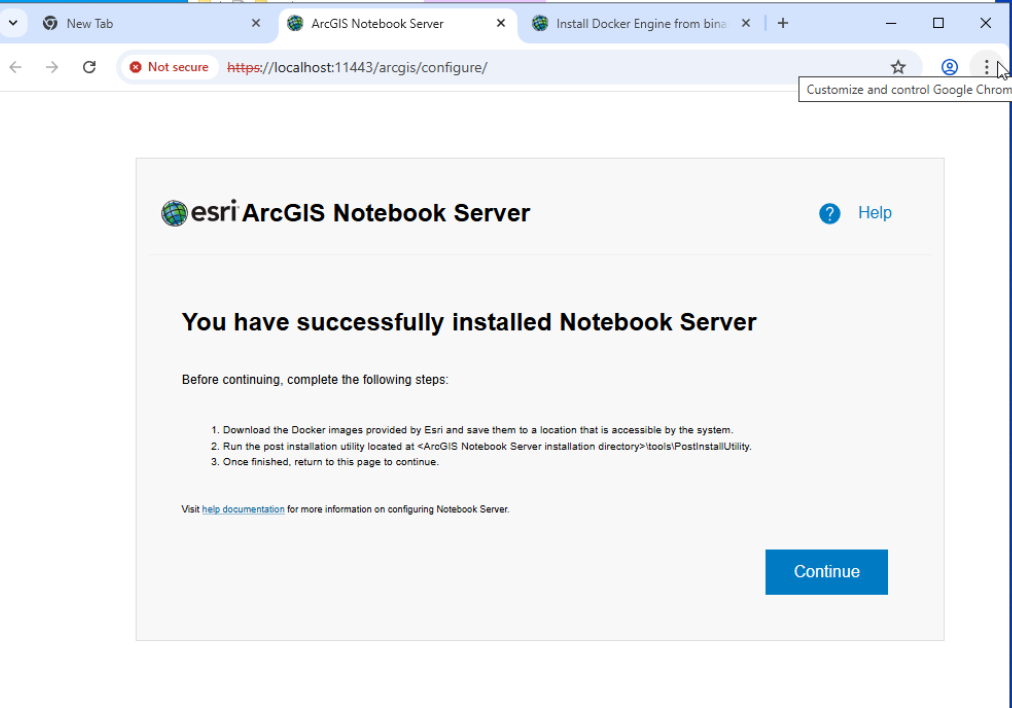Switch to the Install Docker Engine tab
Image resolution: width=1012 pixels, height=708 pixels.
pos(641,23)
